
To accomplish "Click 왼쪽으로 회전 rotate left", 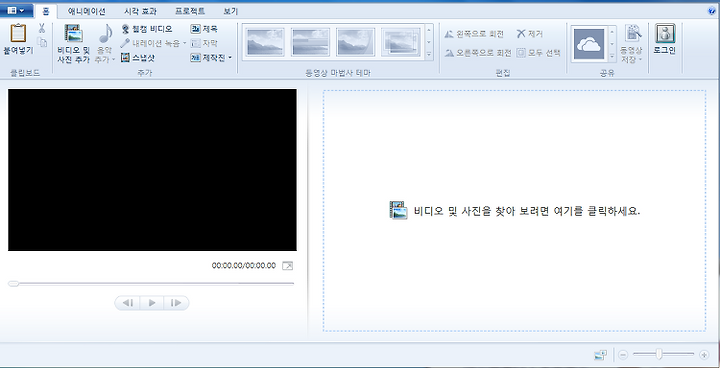I will click(474, 34).
